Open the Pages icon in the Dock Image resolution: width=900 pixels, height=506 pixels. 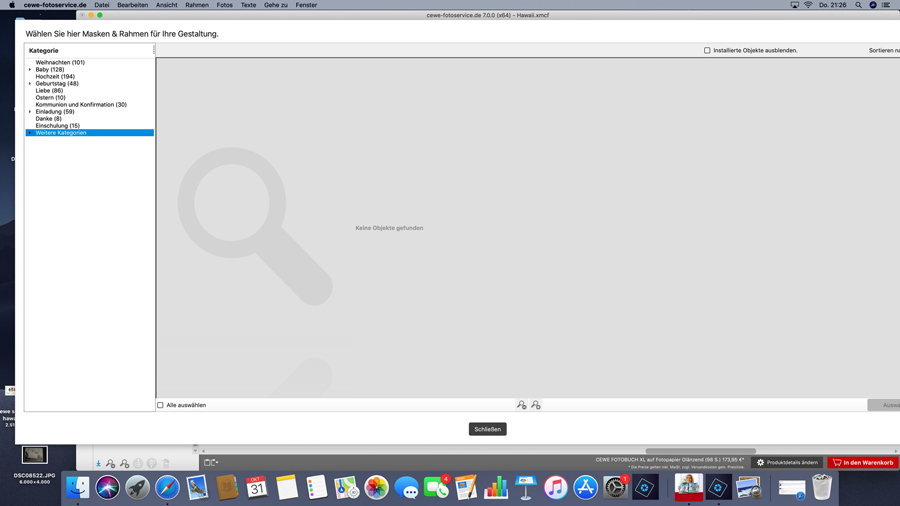coord(466,488)
